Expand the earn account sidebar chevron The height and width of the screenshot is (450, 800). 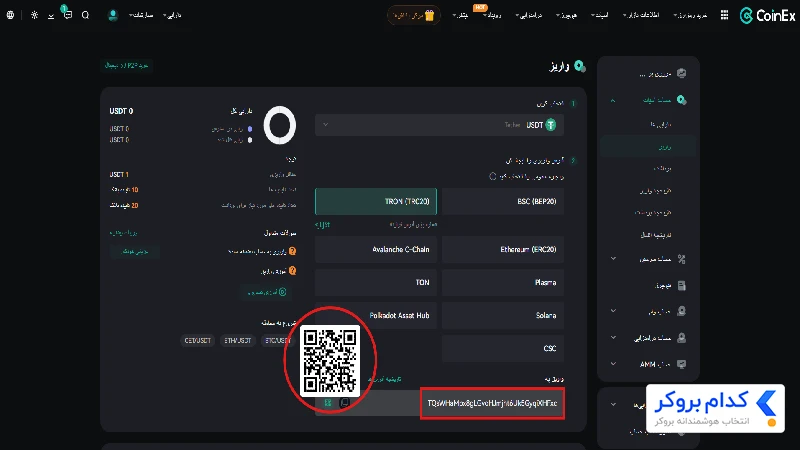pyautogui.click(x=613, y=337)
